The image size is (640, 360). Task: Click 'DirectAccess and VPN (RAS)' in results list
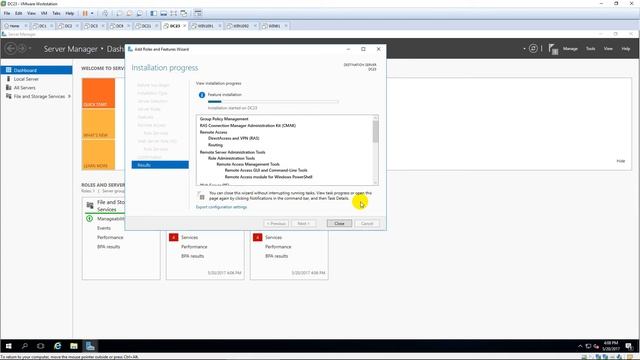(233, 138)
